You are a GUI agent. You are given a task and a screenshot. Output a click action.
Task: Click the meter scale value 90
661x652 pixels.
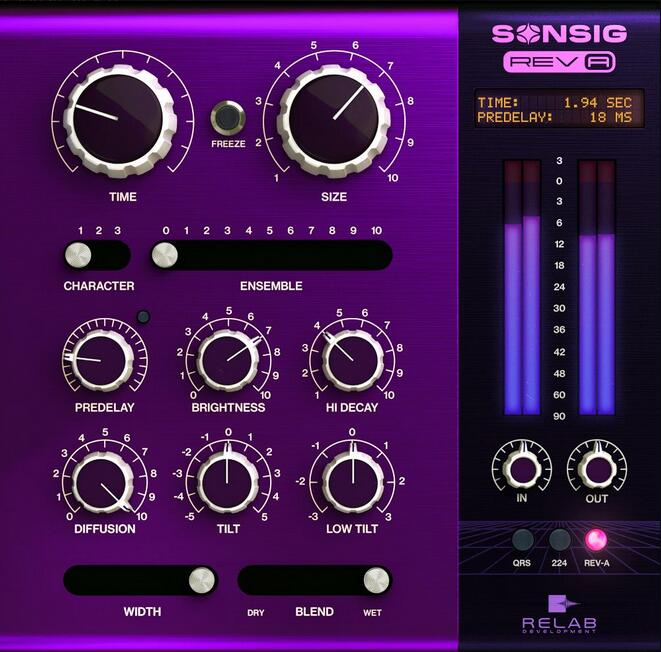[559, 416]
